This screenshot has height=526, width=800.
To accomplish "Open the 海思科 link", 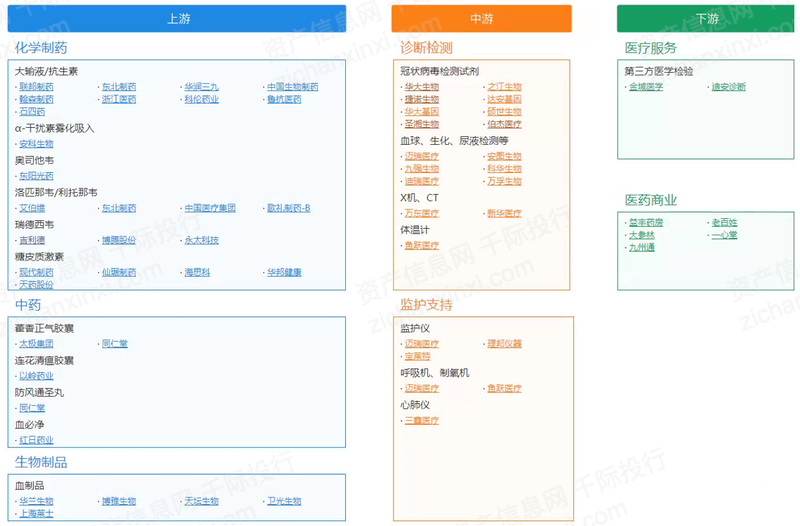I will (x=197, y=272).
